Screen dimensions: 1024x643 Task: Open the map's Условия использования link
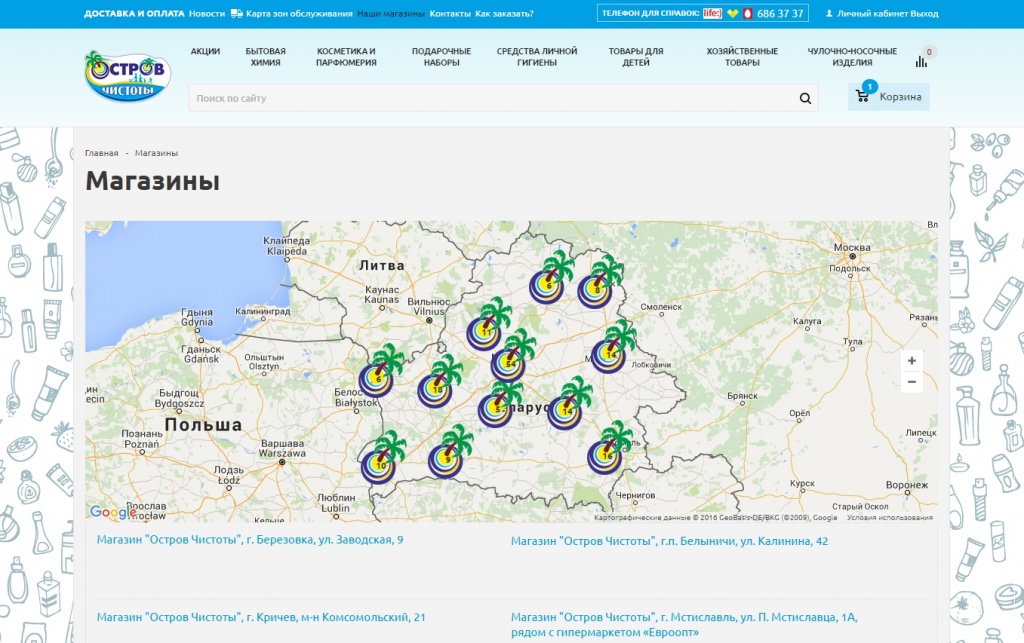click(x=889, y=518)
